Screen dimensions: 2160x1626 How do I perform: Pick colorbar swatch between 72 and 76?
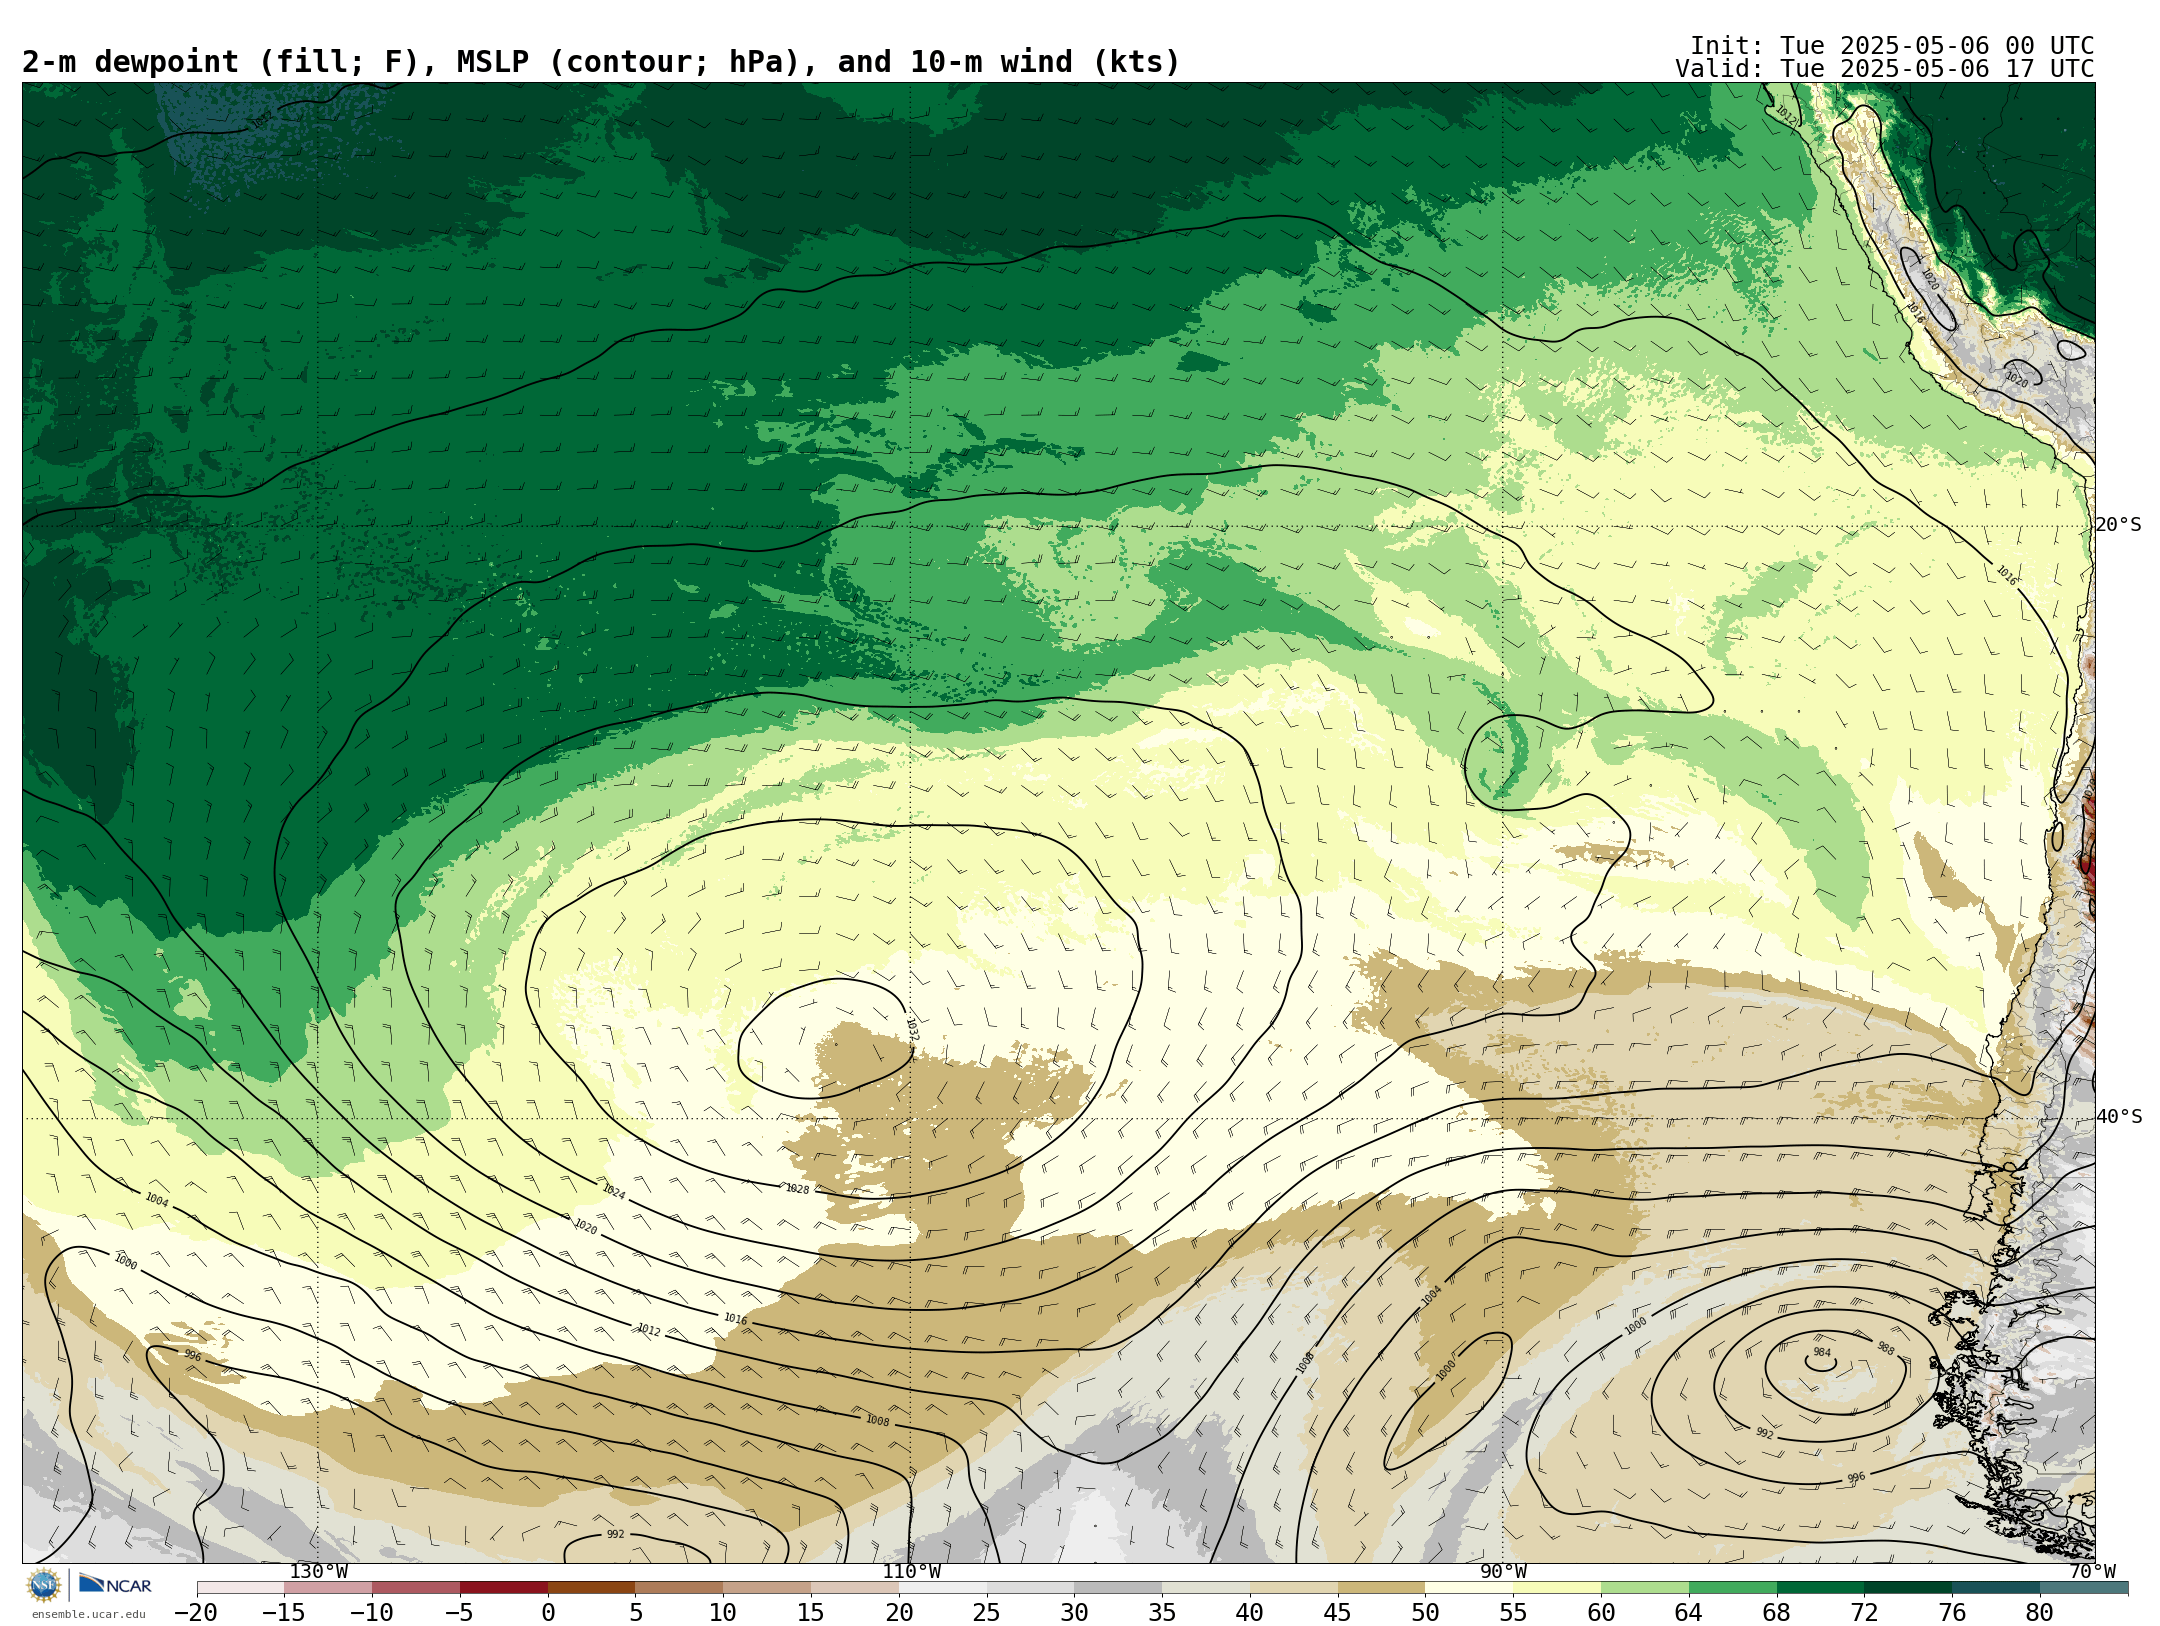pos(1908,1588)
